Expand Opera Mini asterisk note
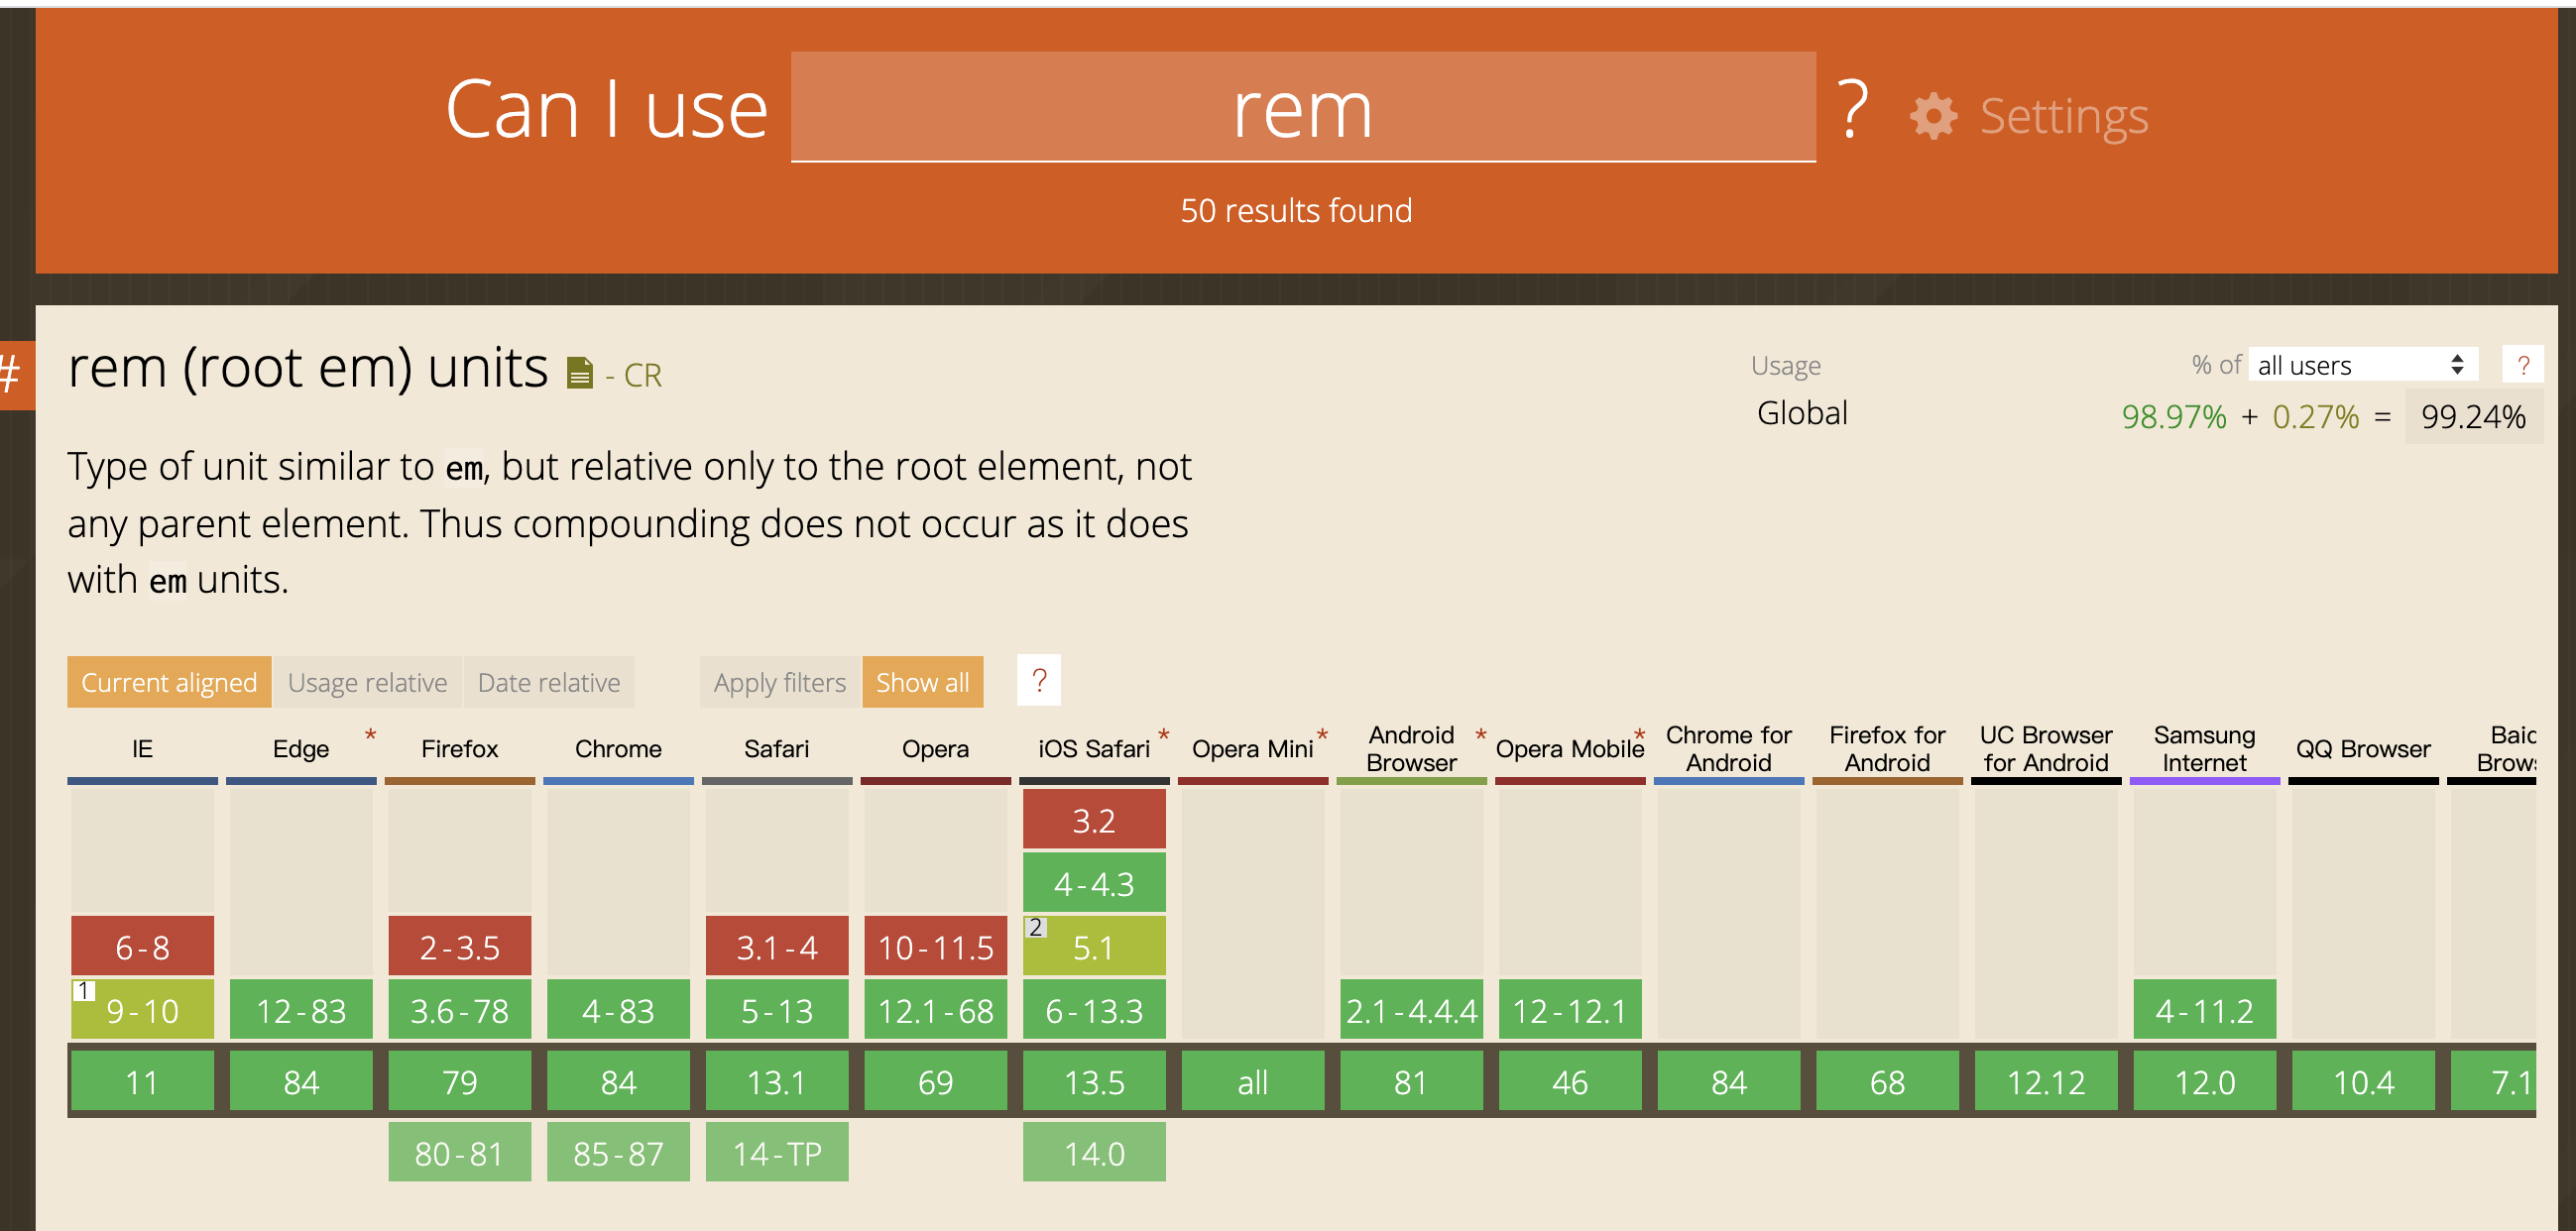2576x1231 pixels. click(x=1322, y=736)
